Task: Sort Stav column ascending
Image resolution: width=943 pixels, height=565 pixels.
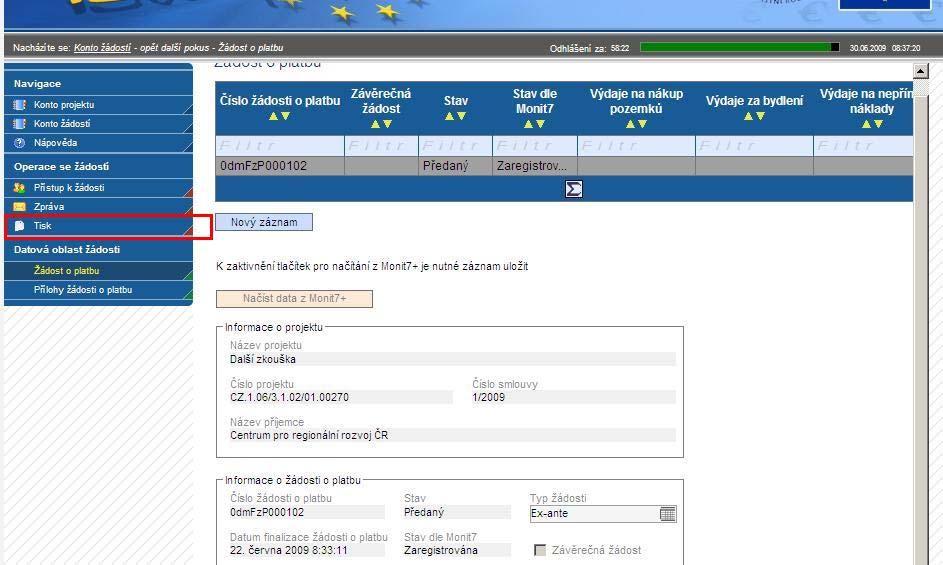Action: 449,116
